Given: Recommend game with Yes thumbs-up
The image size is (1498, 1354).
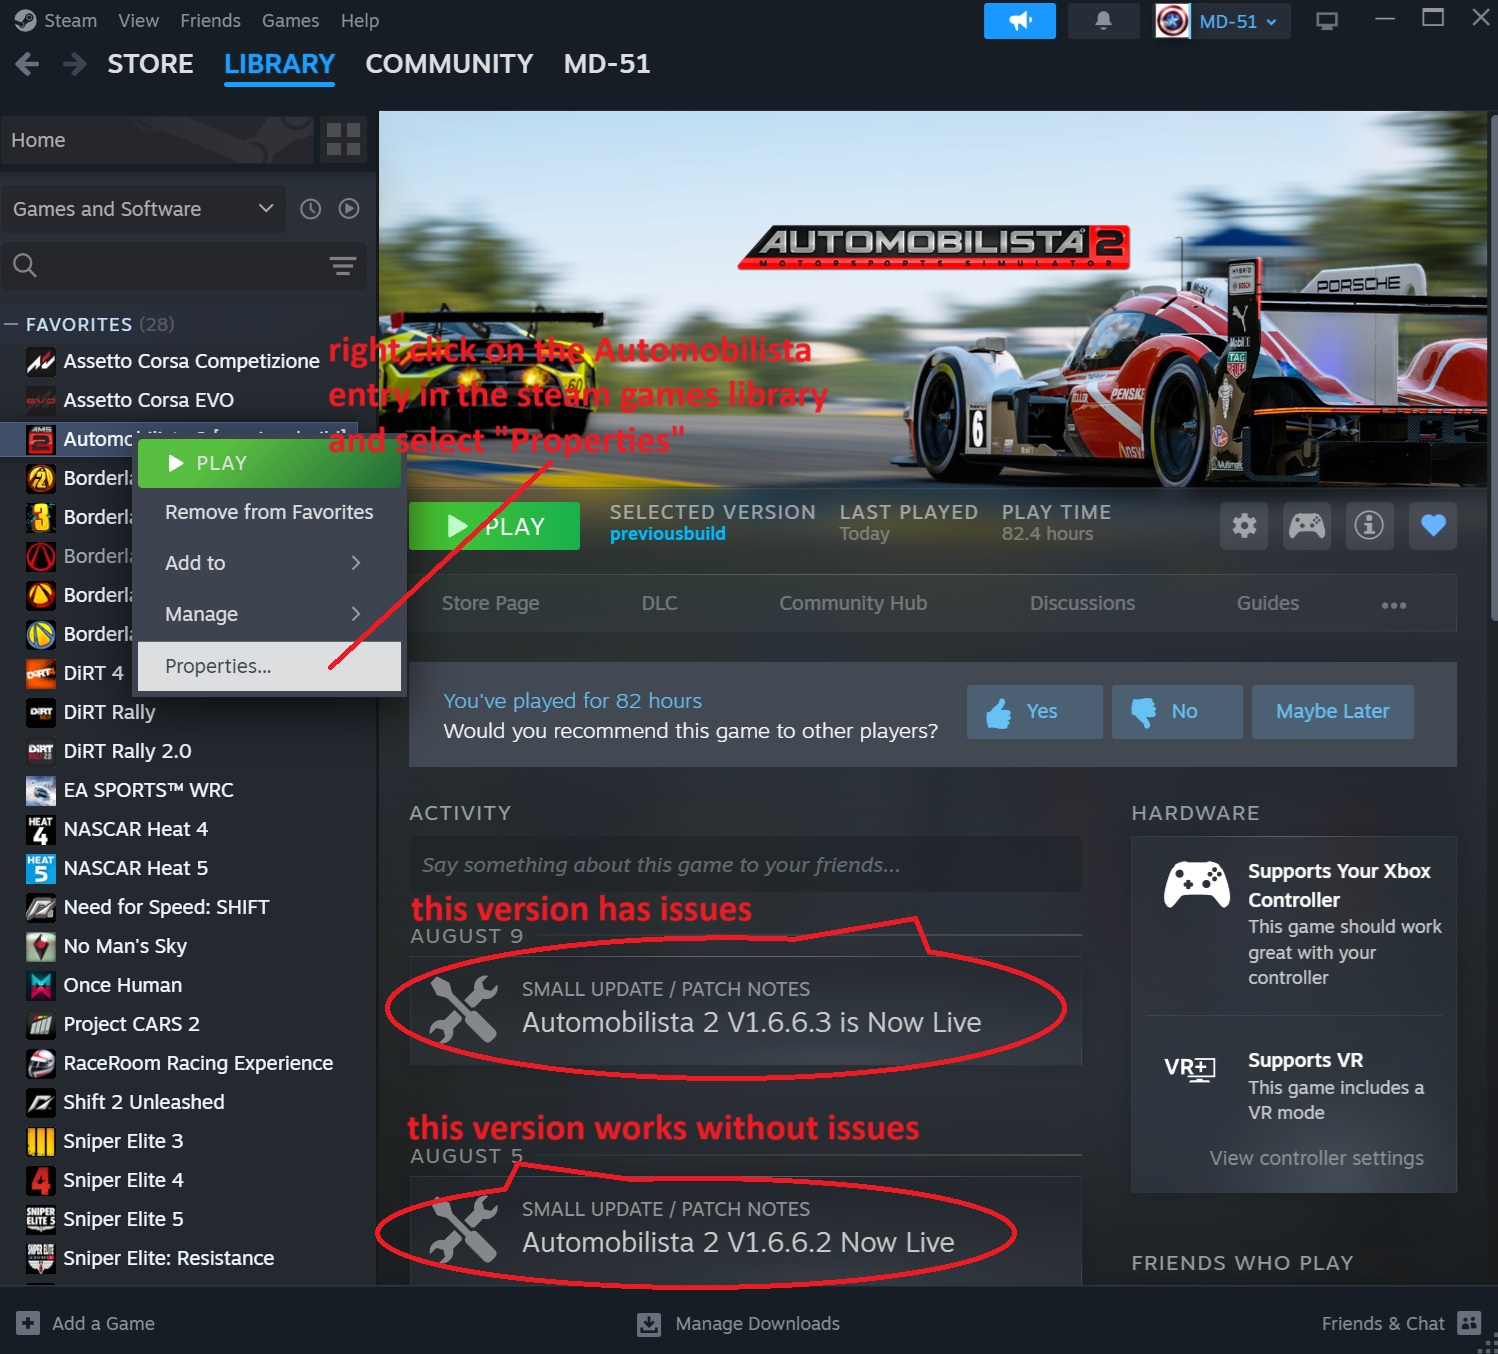Looking at the screenshot, I should click(1035, 712).
